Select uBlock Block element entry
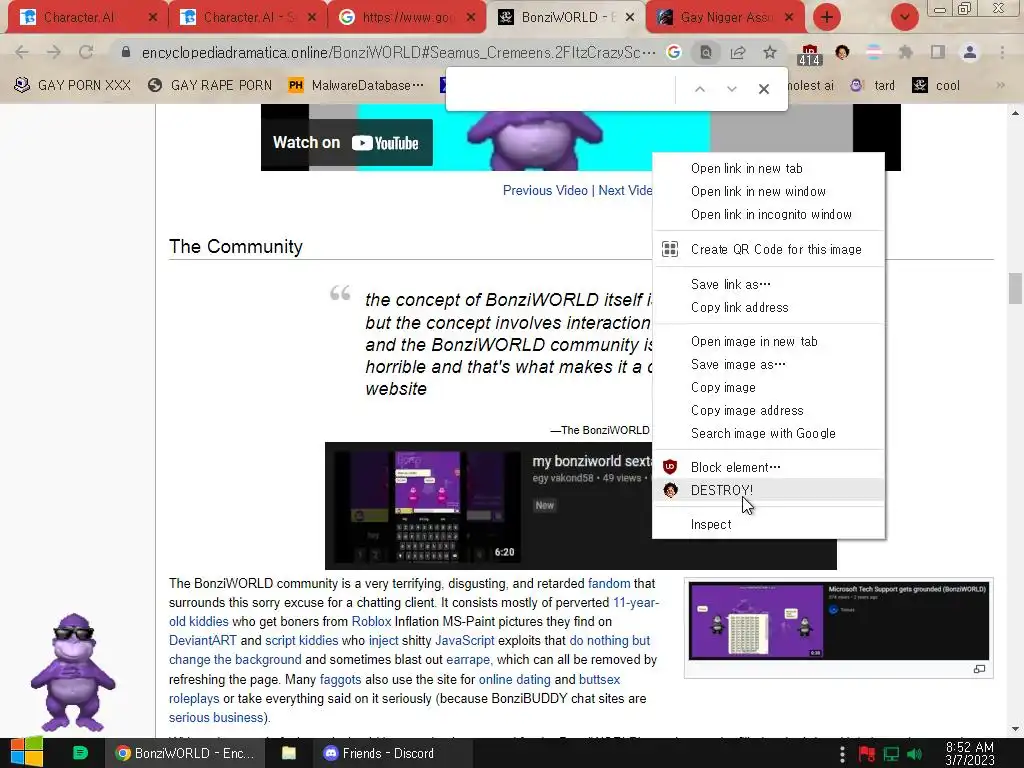Viewport: 1024px width, 768px height. 769,467
